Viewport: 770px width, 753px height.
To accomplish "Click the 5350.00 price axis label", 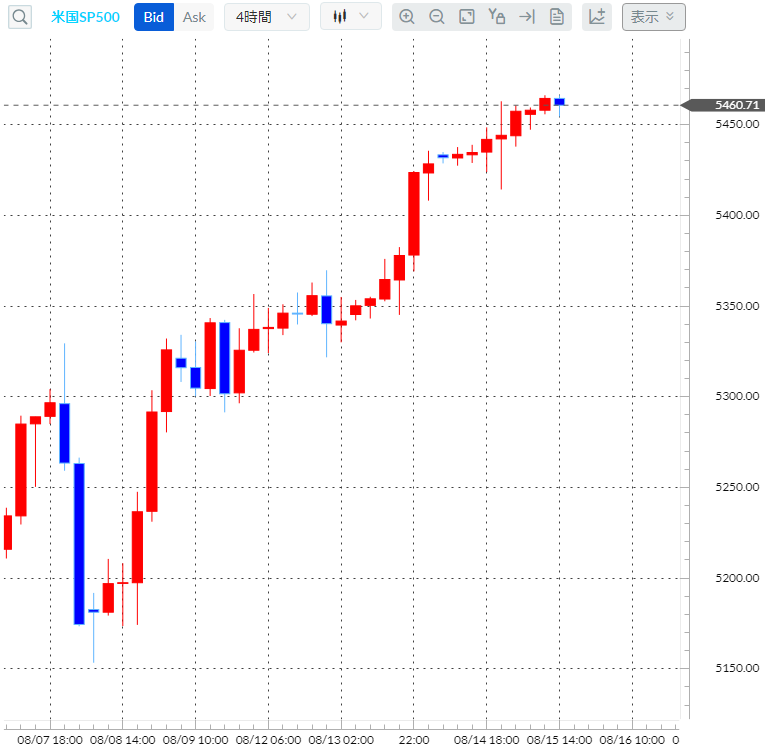I will (x=737, y=306).
